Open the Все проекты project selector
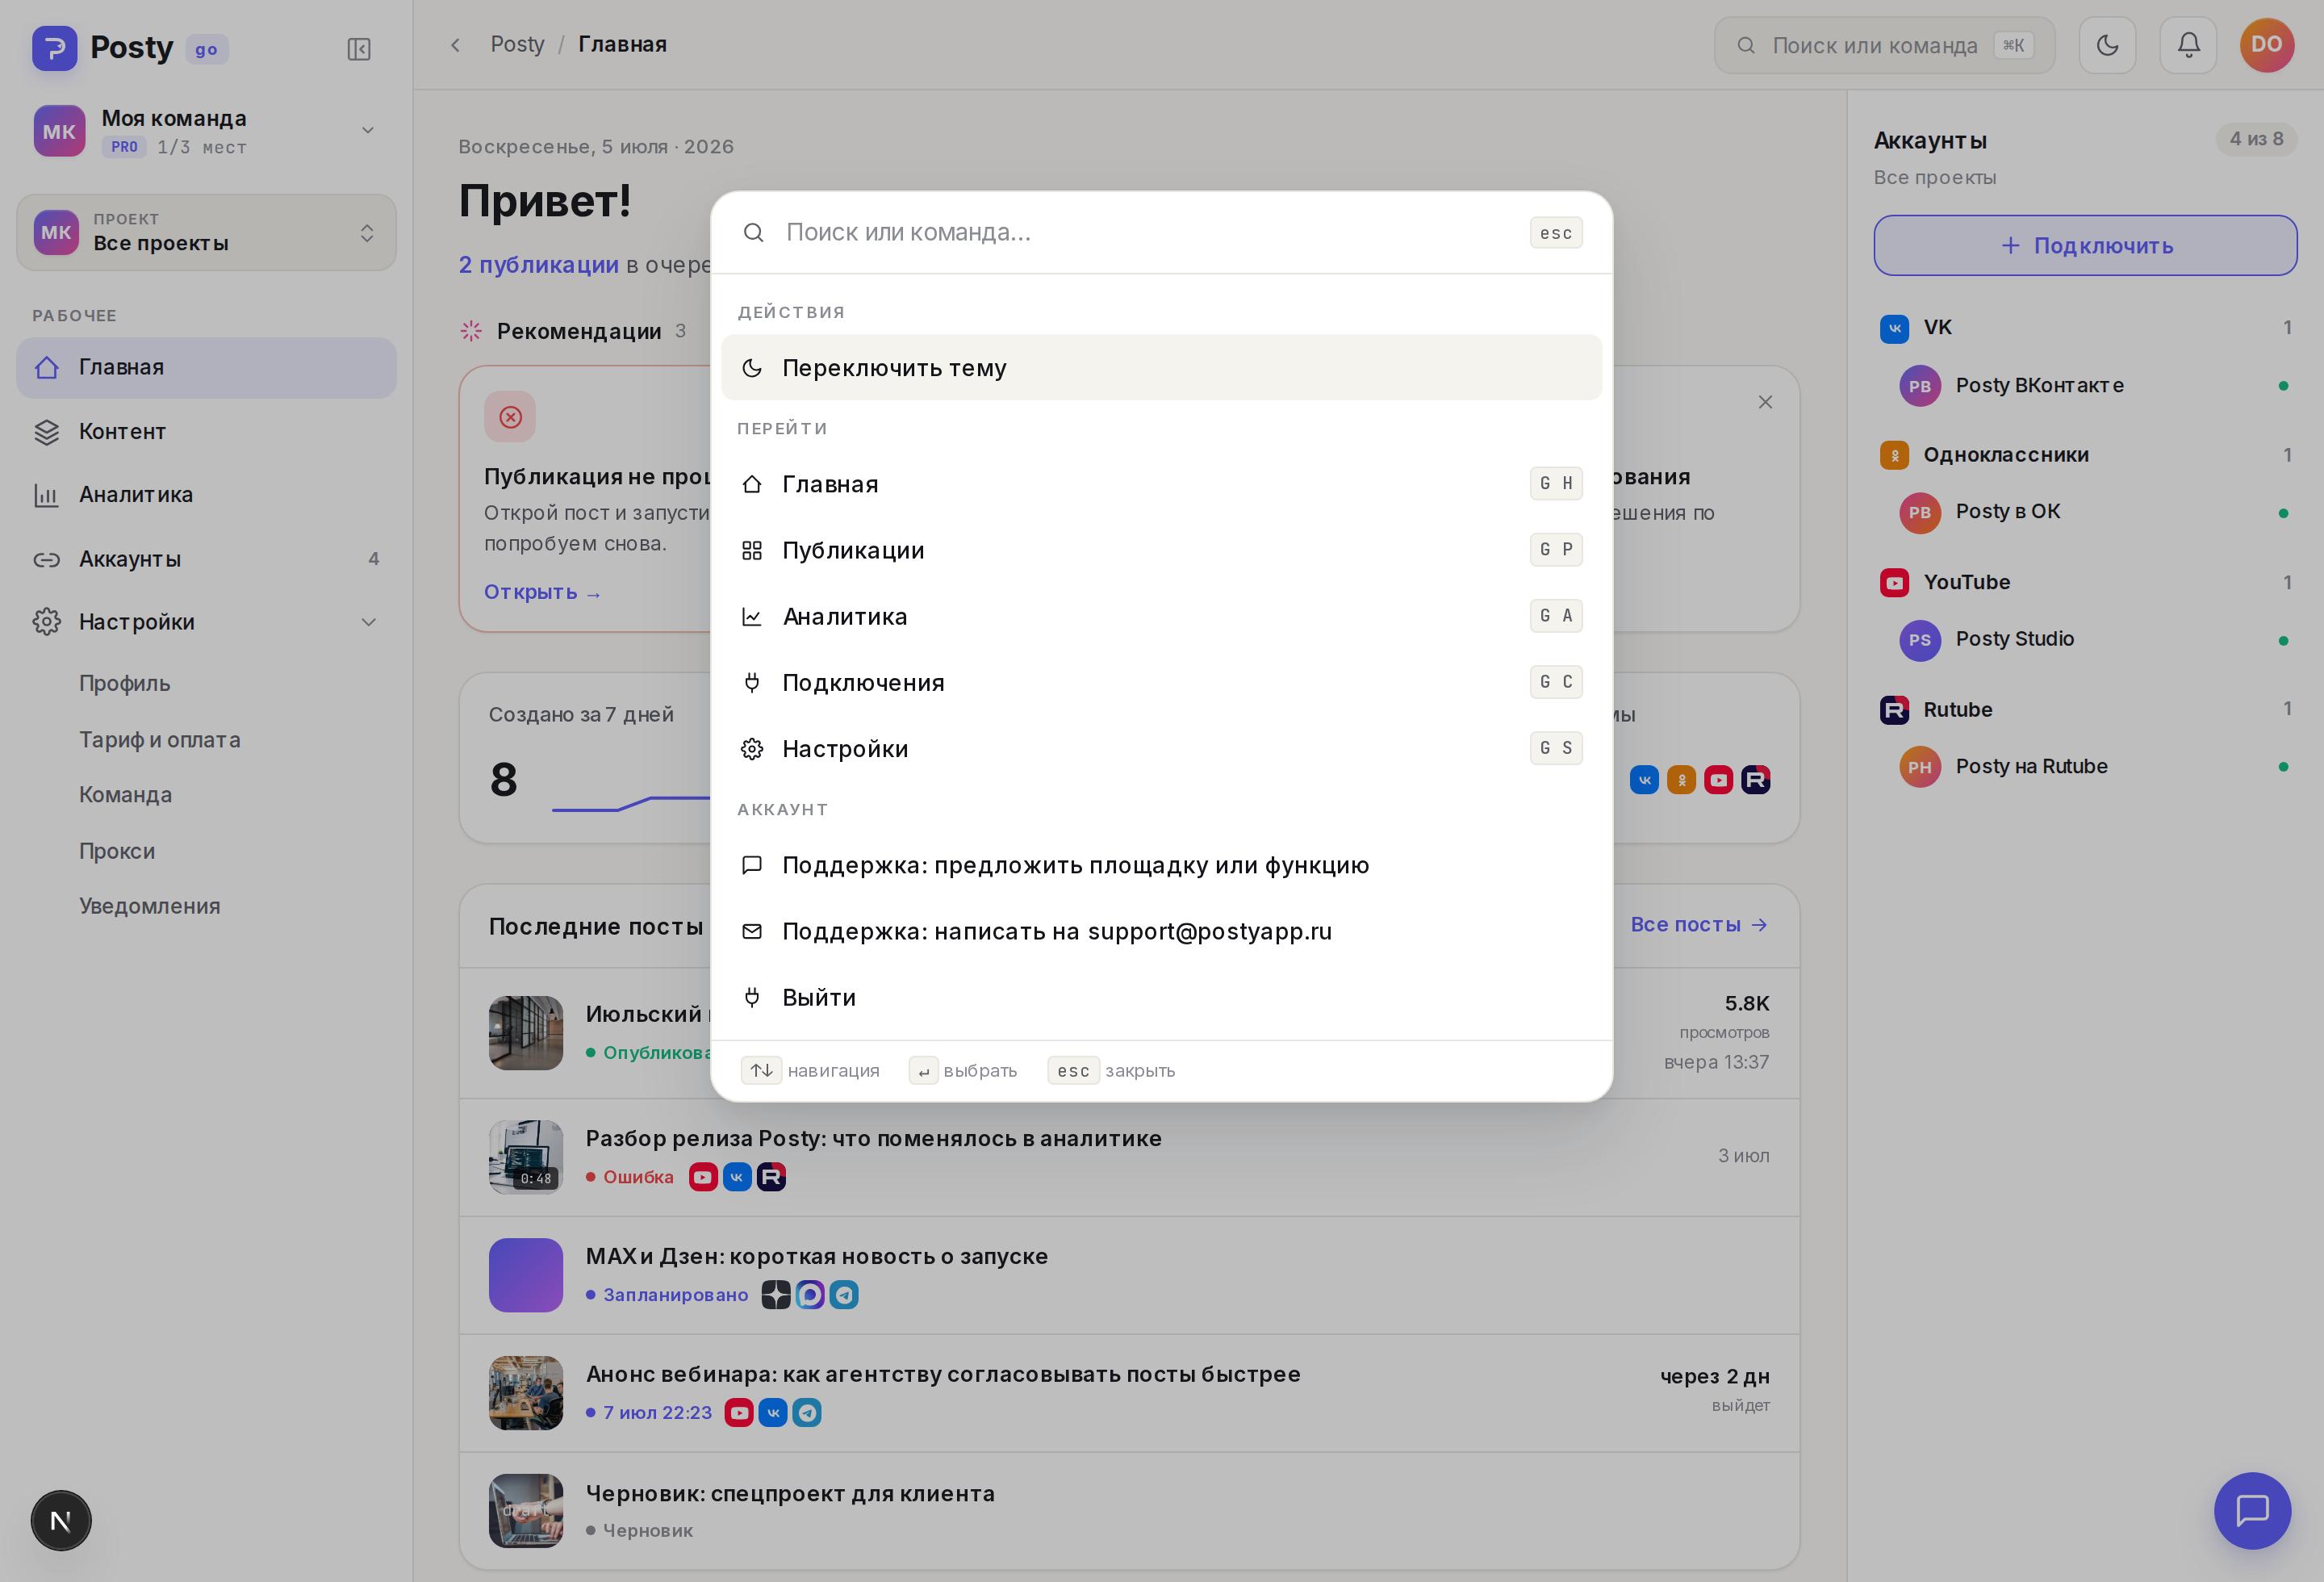Viewport: 2324px width, 1582px height. [206, 233]
